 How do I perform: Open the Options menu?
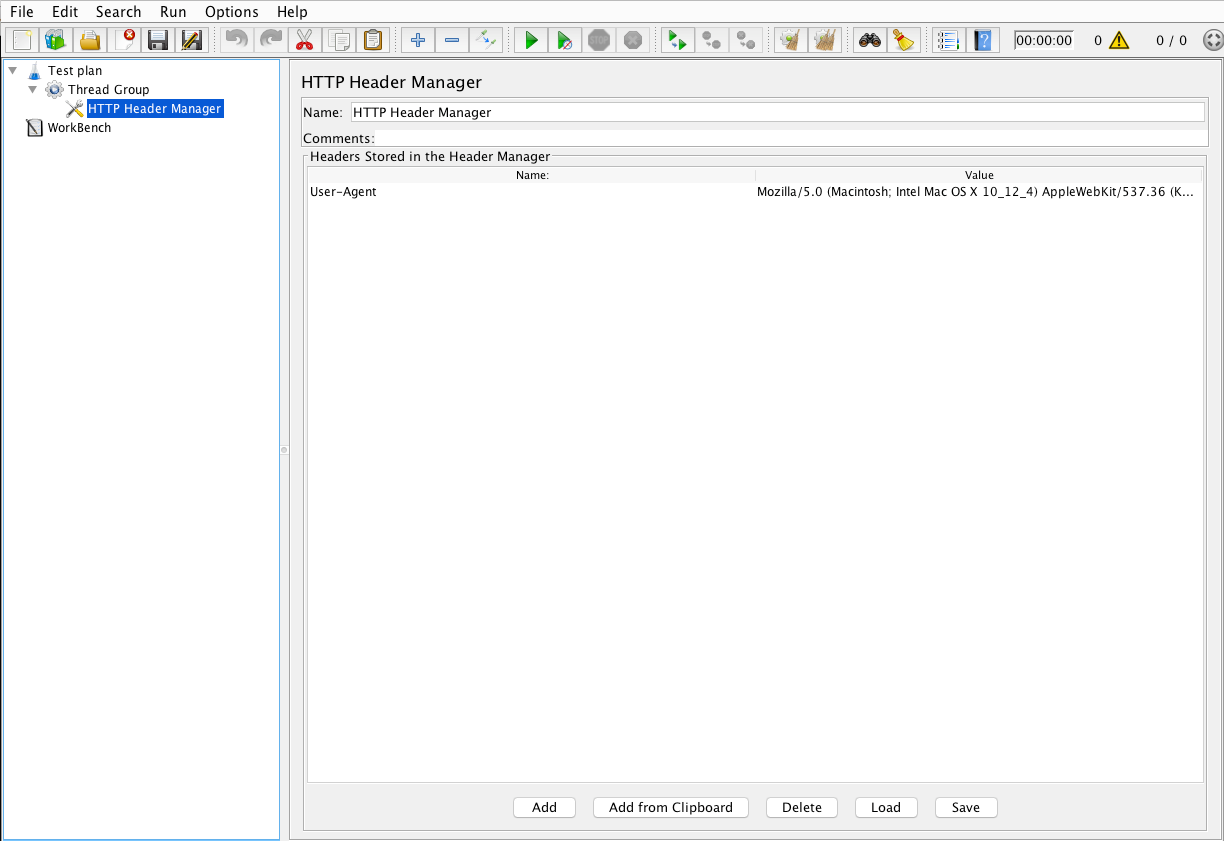tap(231, 12)
